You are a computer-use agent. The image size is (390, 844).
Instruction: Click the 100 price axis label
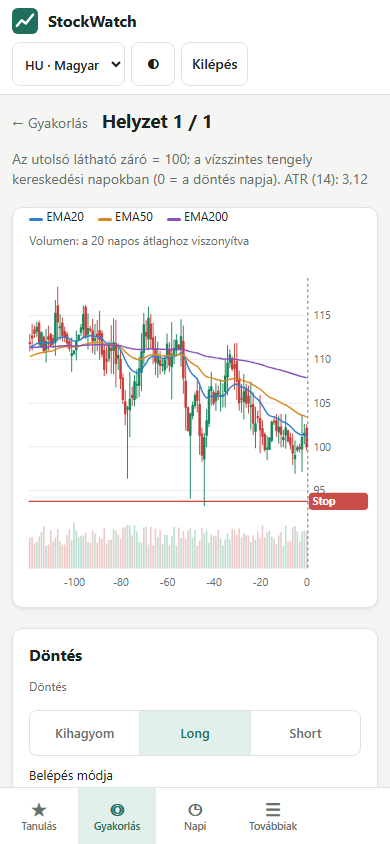tap(322, 447)
